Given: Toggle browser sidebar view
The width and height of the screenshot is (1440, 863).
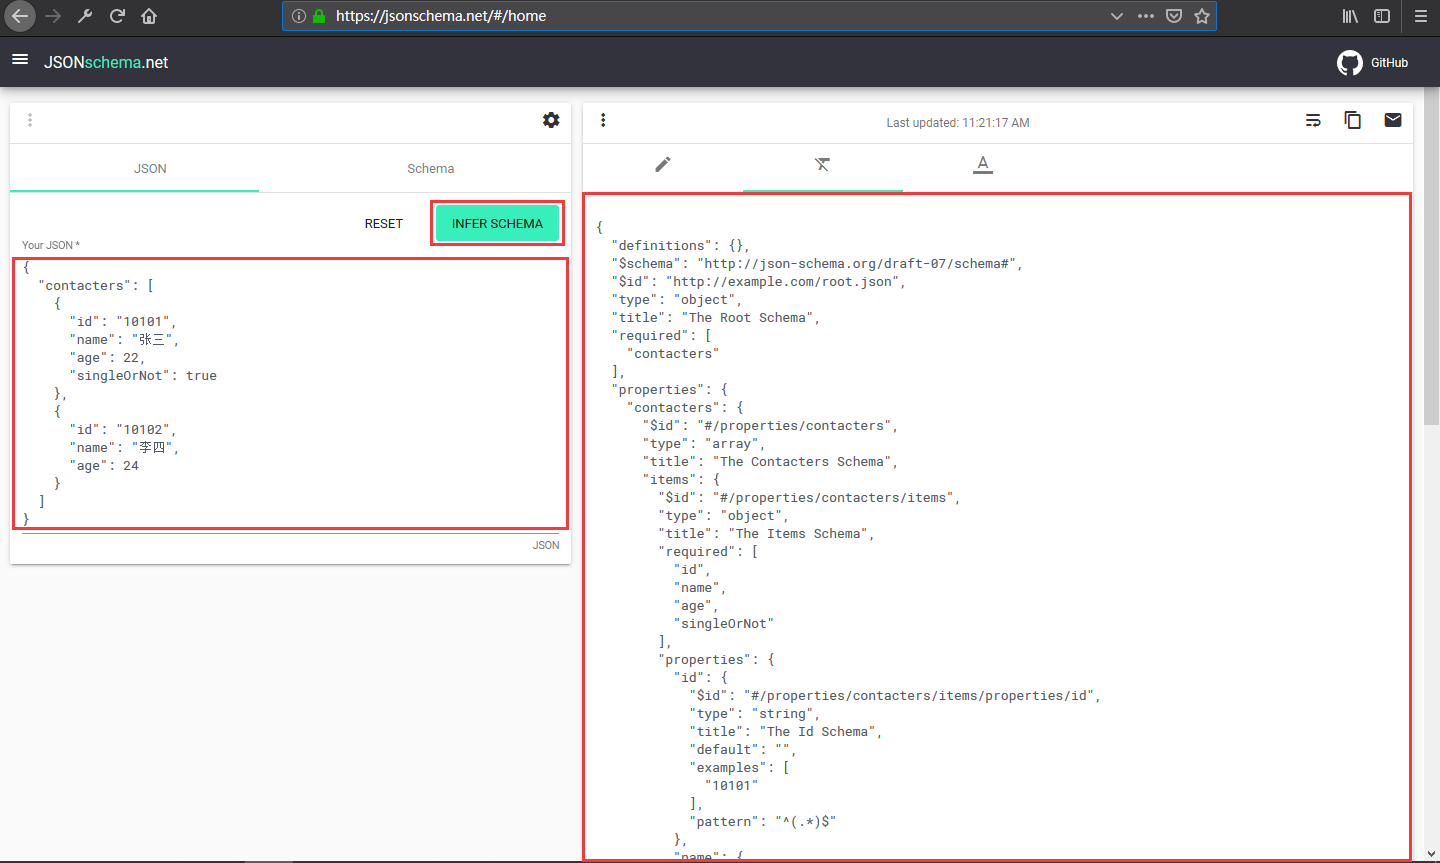Looking at the screenshot, I should point(1382,16).
